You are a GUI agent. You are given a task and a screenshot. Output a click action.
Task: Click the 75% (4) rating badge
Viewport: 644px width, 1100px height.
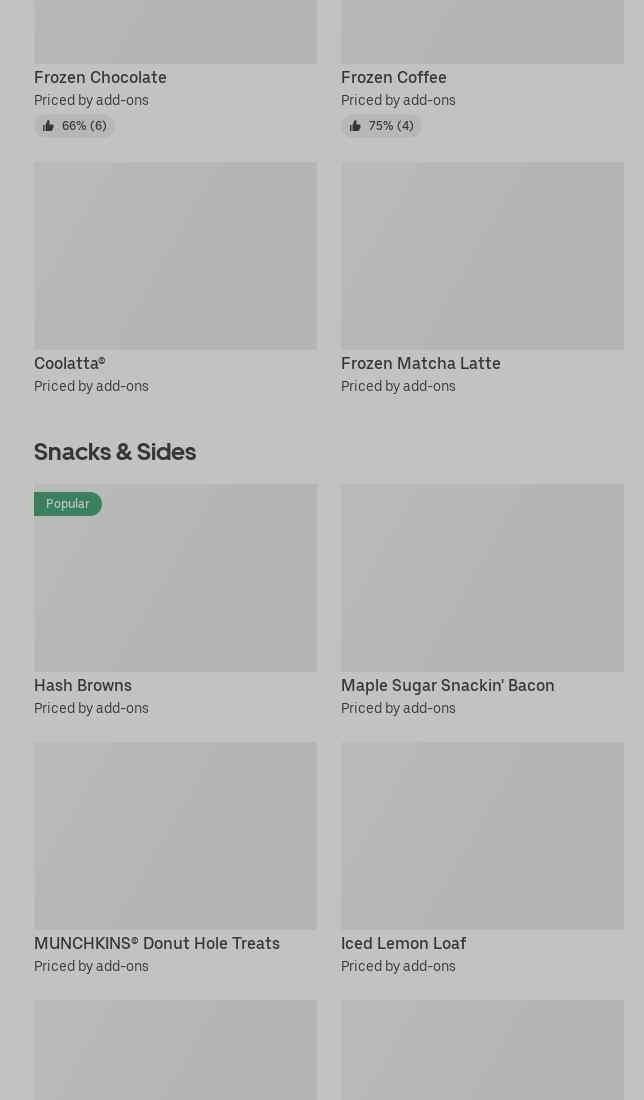[391, 126]
